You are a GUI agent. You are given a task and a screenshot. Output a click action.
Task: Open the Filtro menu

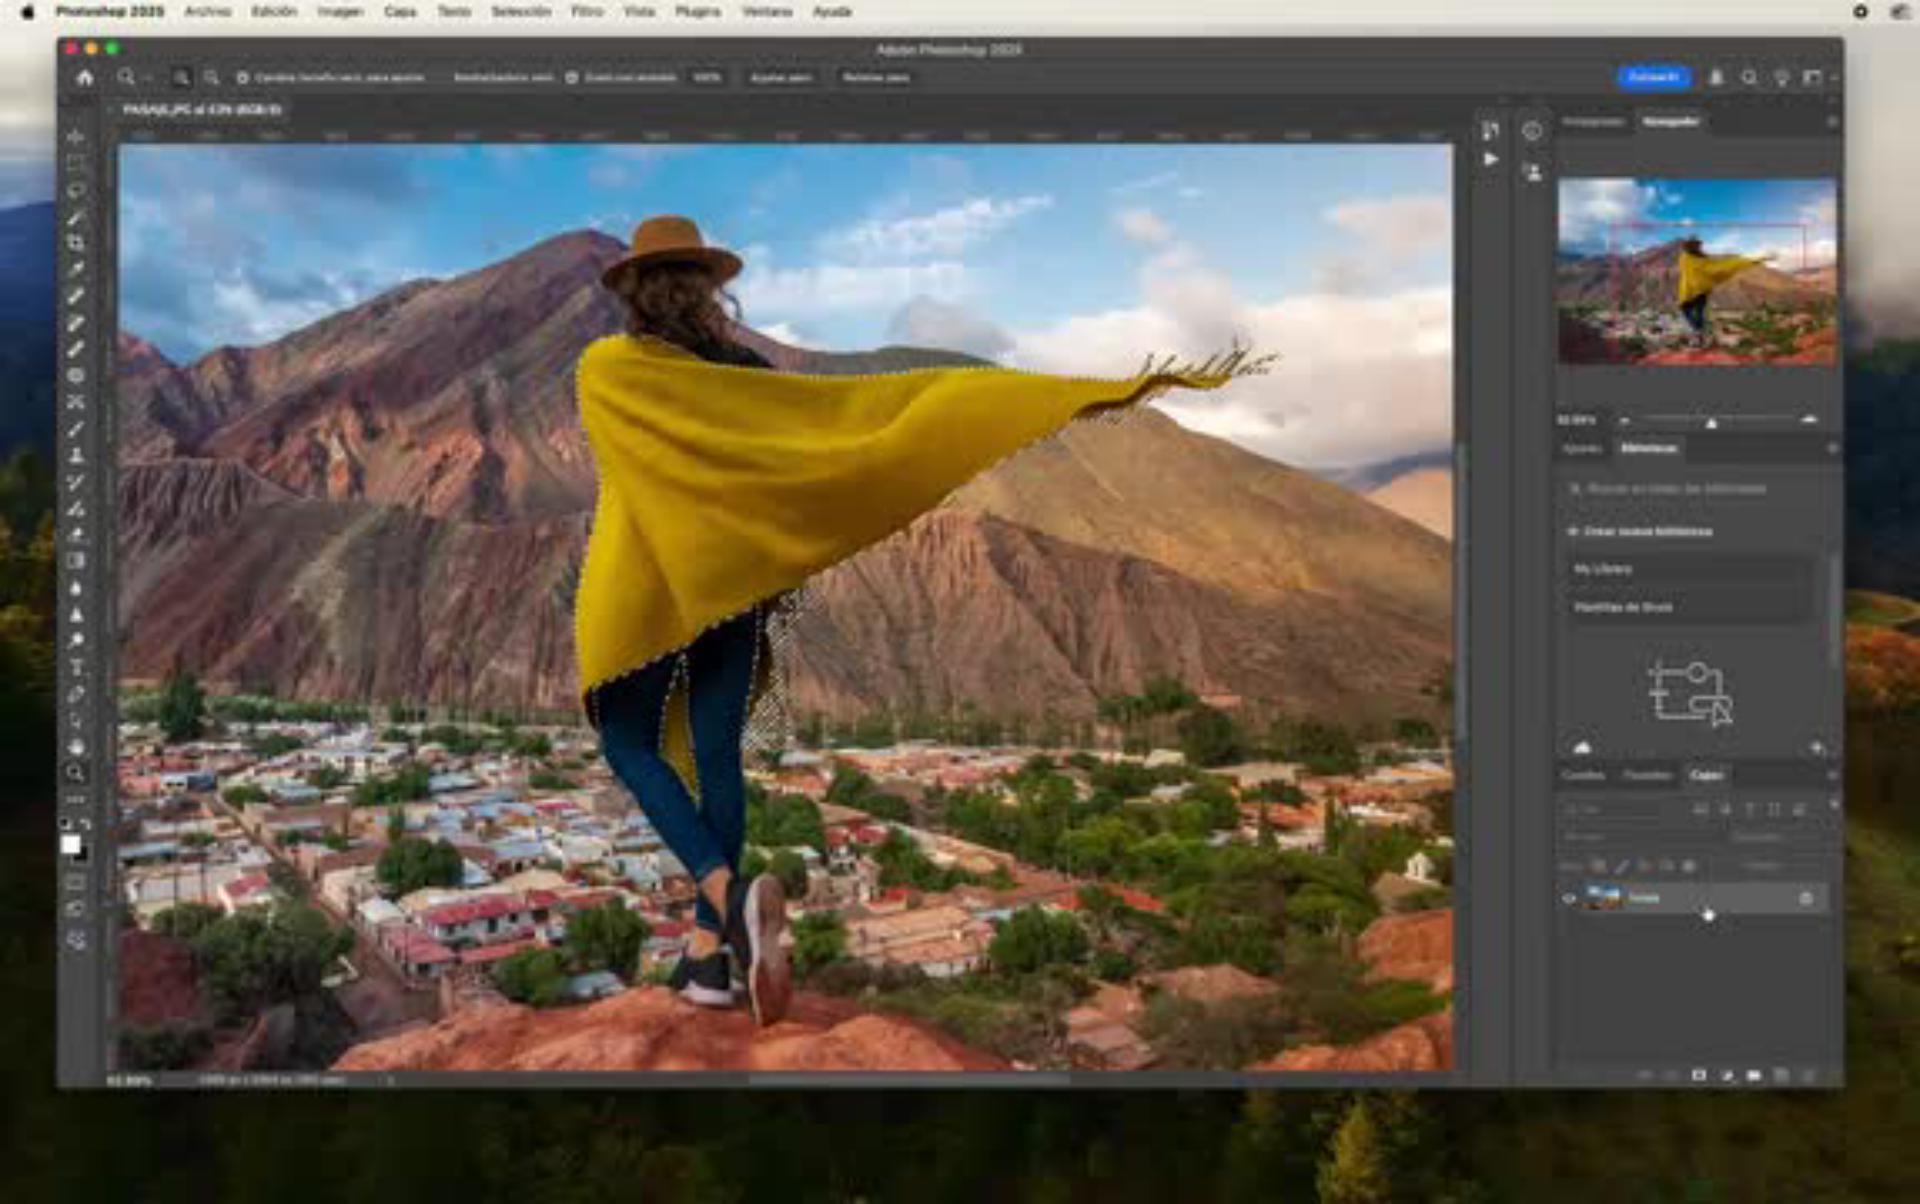click(586, 12)
